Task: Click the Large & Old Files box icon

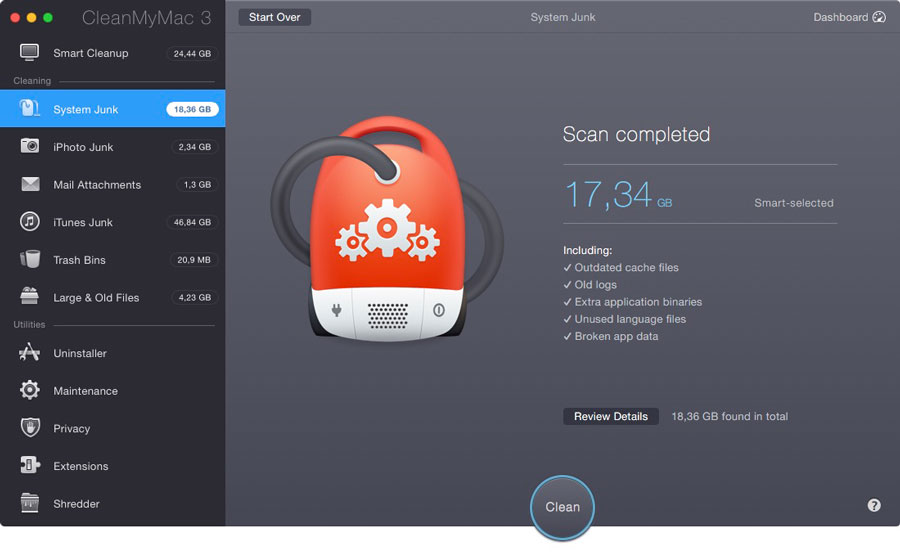Action: point(29,296)
